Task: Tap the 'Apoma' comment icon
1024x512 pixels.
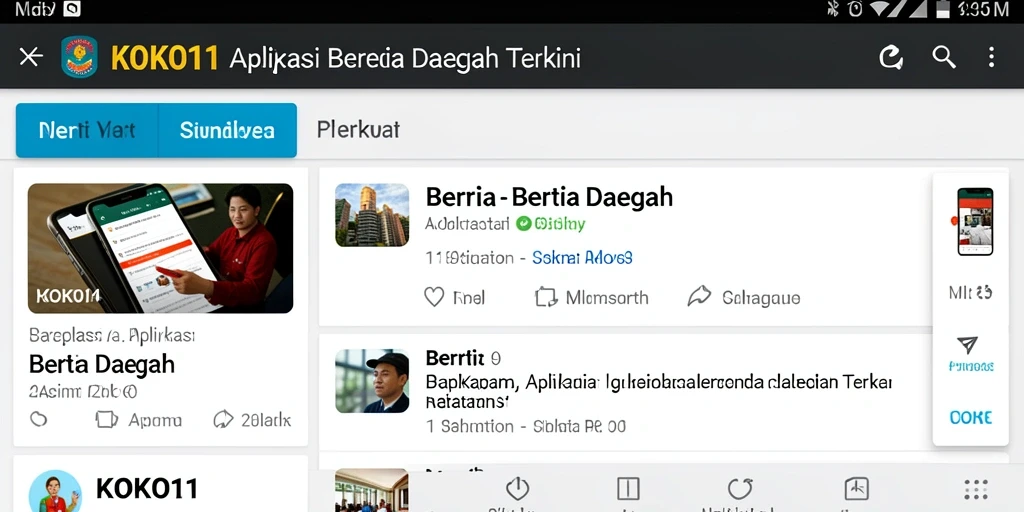Action: tap(106, 419)
